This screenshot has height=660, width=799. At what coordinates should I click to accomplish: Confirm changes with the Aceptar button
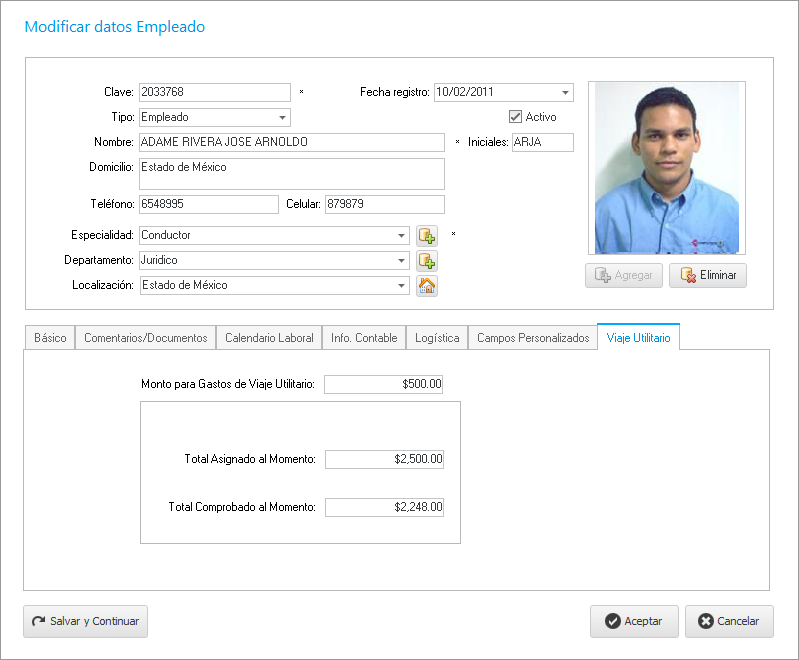(x=634, y=621)
